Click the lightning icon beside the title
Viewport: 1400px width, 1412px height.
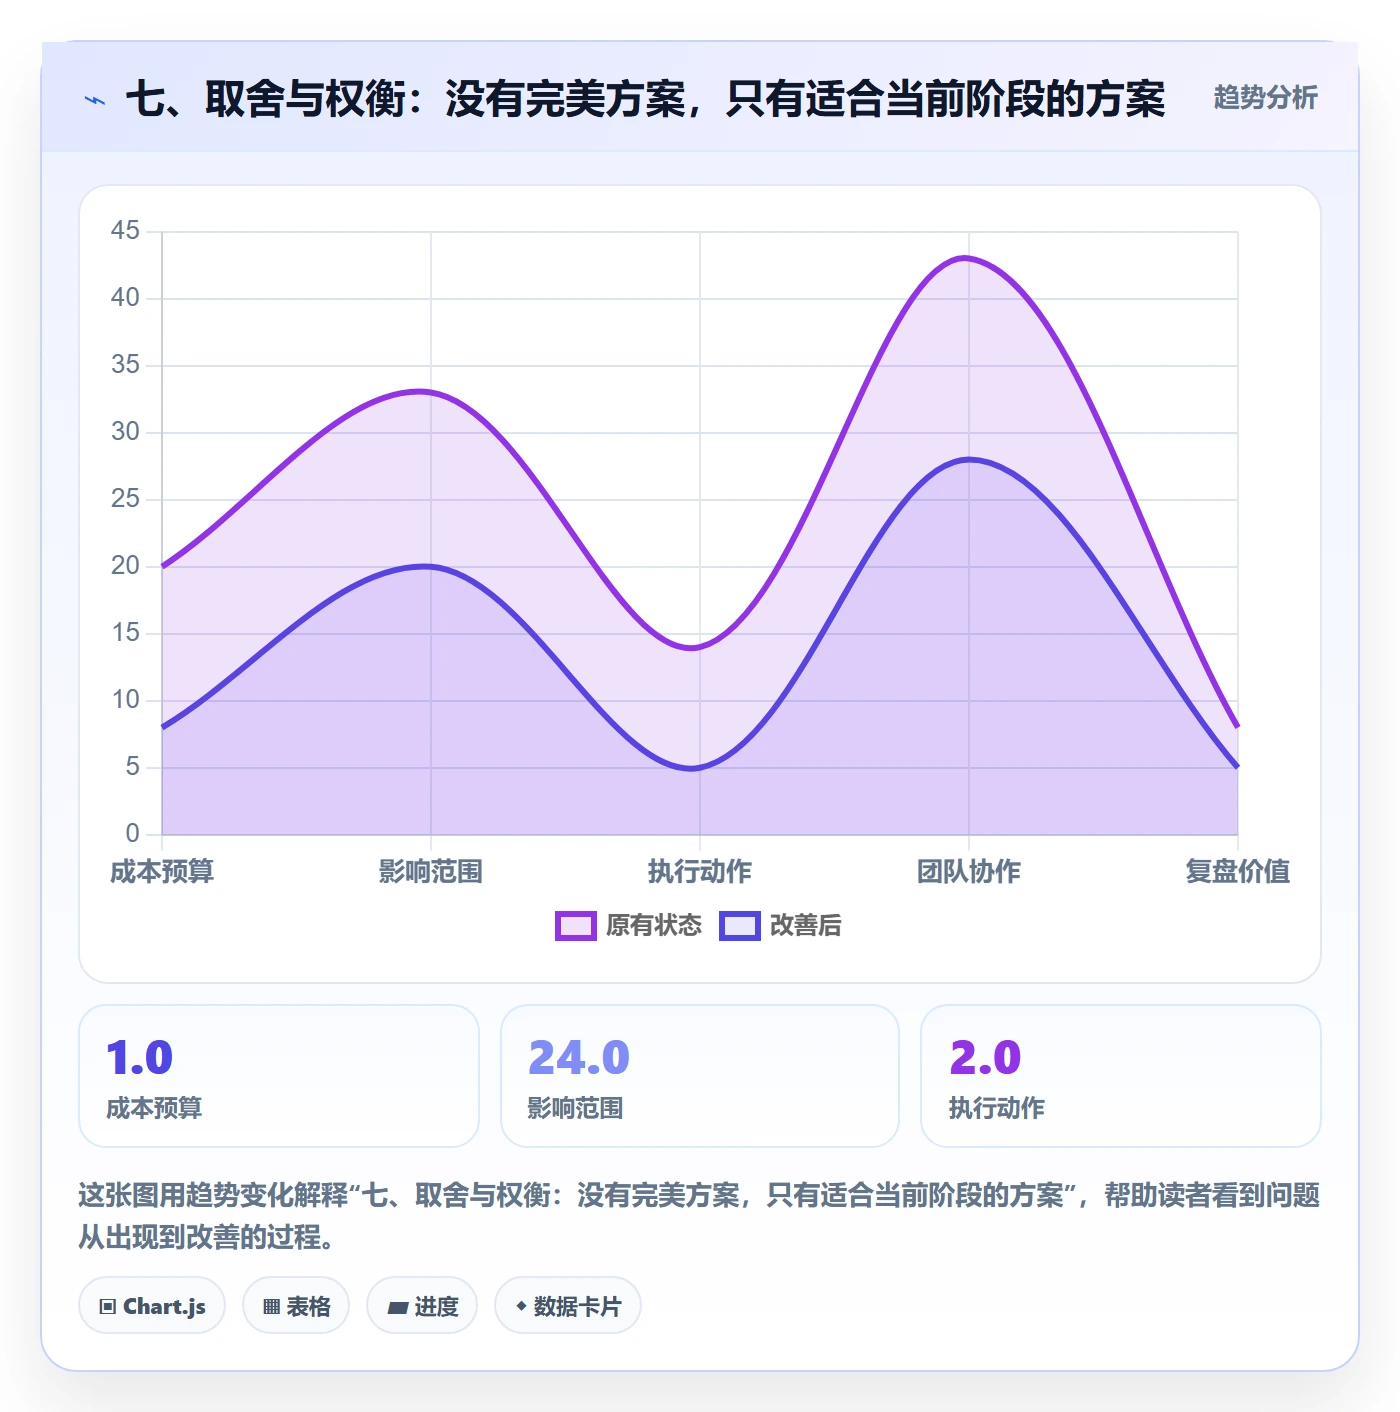click(x=95, y=100)
